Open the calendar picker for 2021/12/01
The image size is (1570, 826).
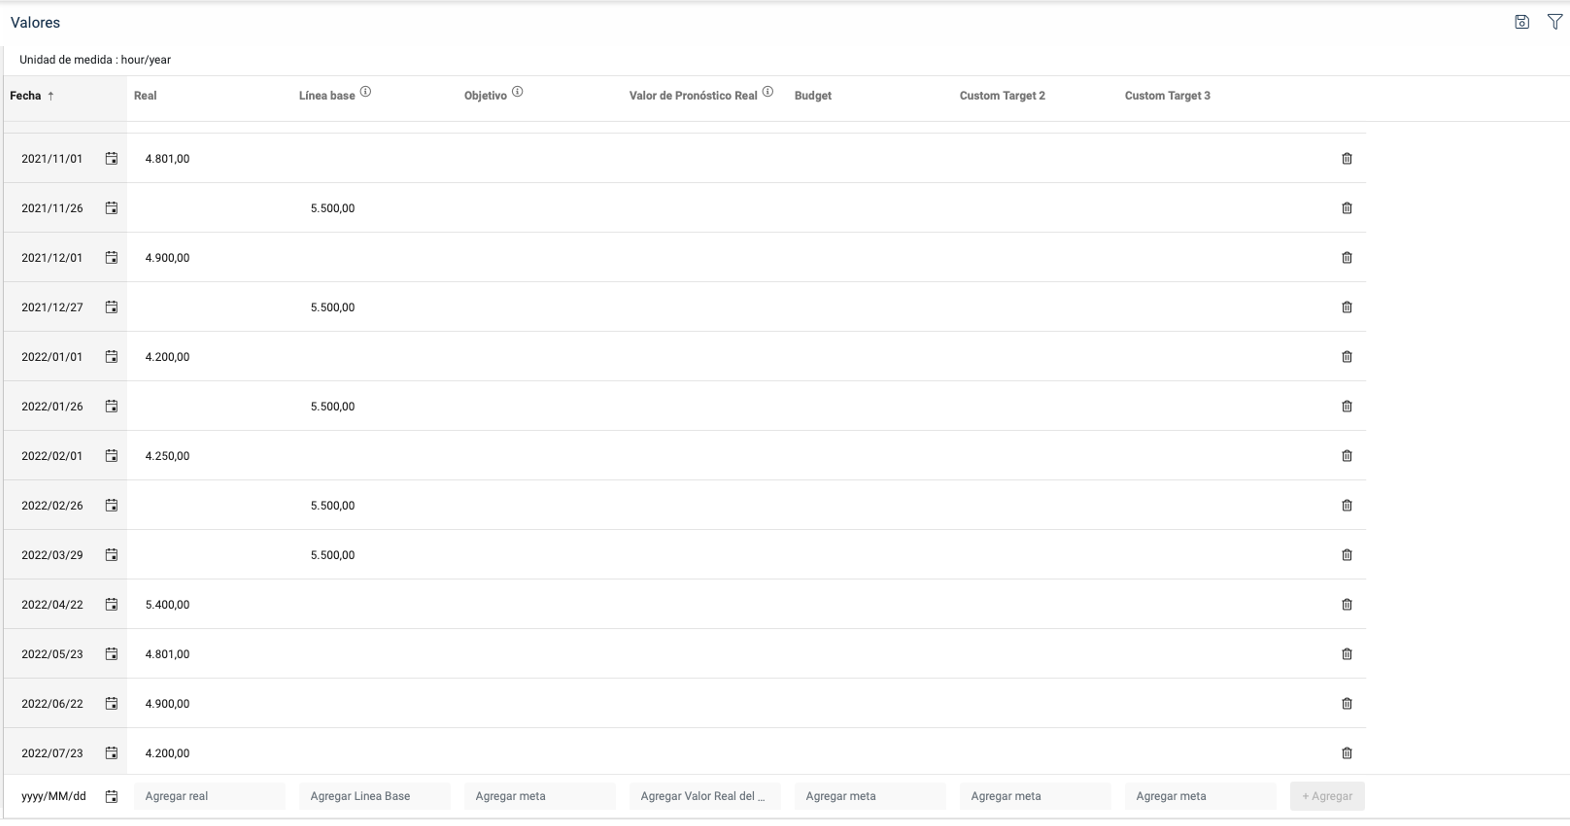click(x=112, y=258)
